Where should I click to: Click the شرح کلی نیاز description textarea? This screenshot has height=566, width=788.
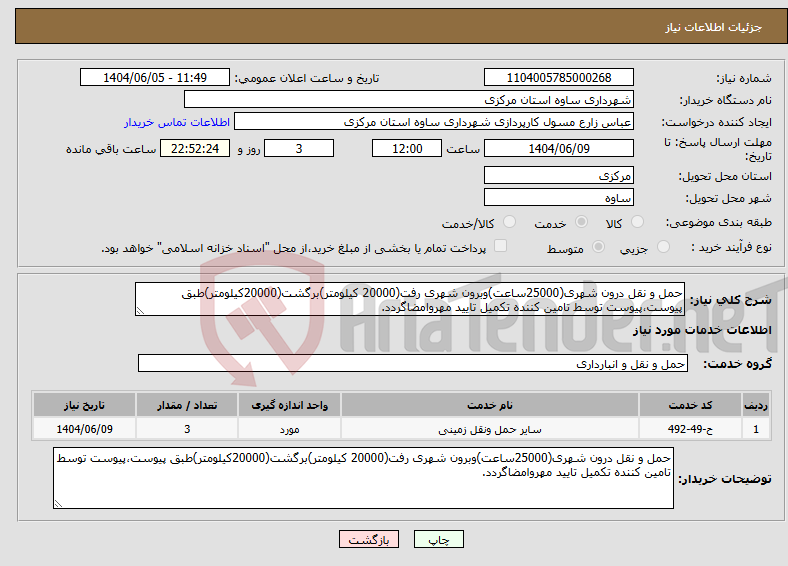[410, 299]
